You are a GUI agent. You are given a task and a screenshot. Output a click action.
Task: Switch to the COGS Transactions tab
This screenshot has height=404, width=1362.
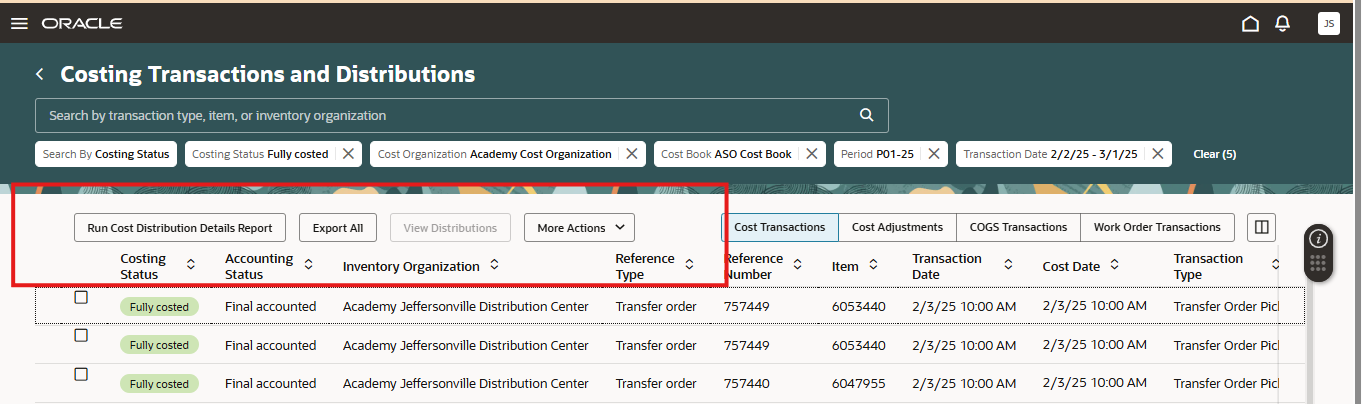[x=1018, y=227]
